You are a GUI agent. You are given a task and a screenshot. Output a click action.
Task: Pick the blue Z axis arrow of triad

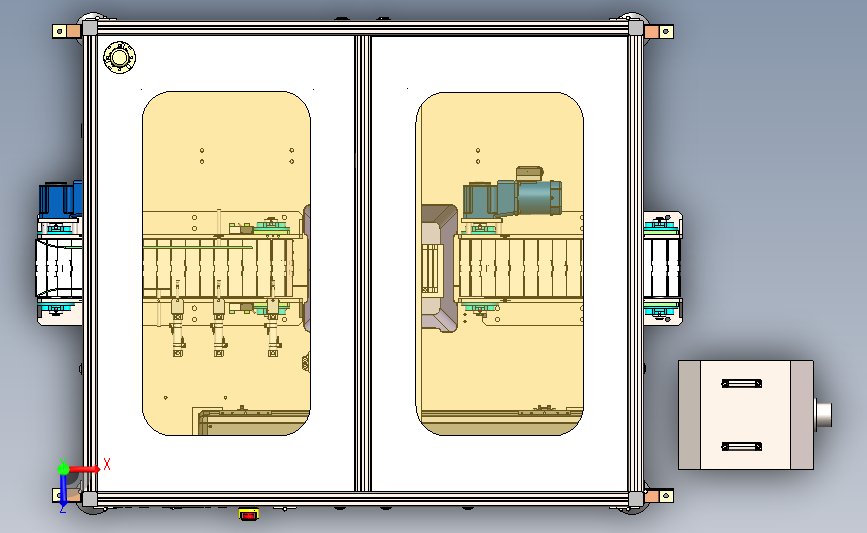[x=63, y=491]
